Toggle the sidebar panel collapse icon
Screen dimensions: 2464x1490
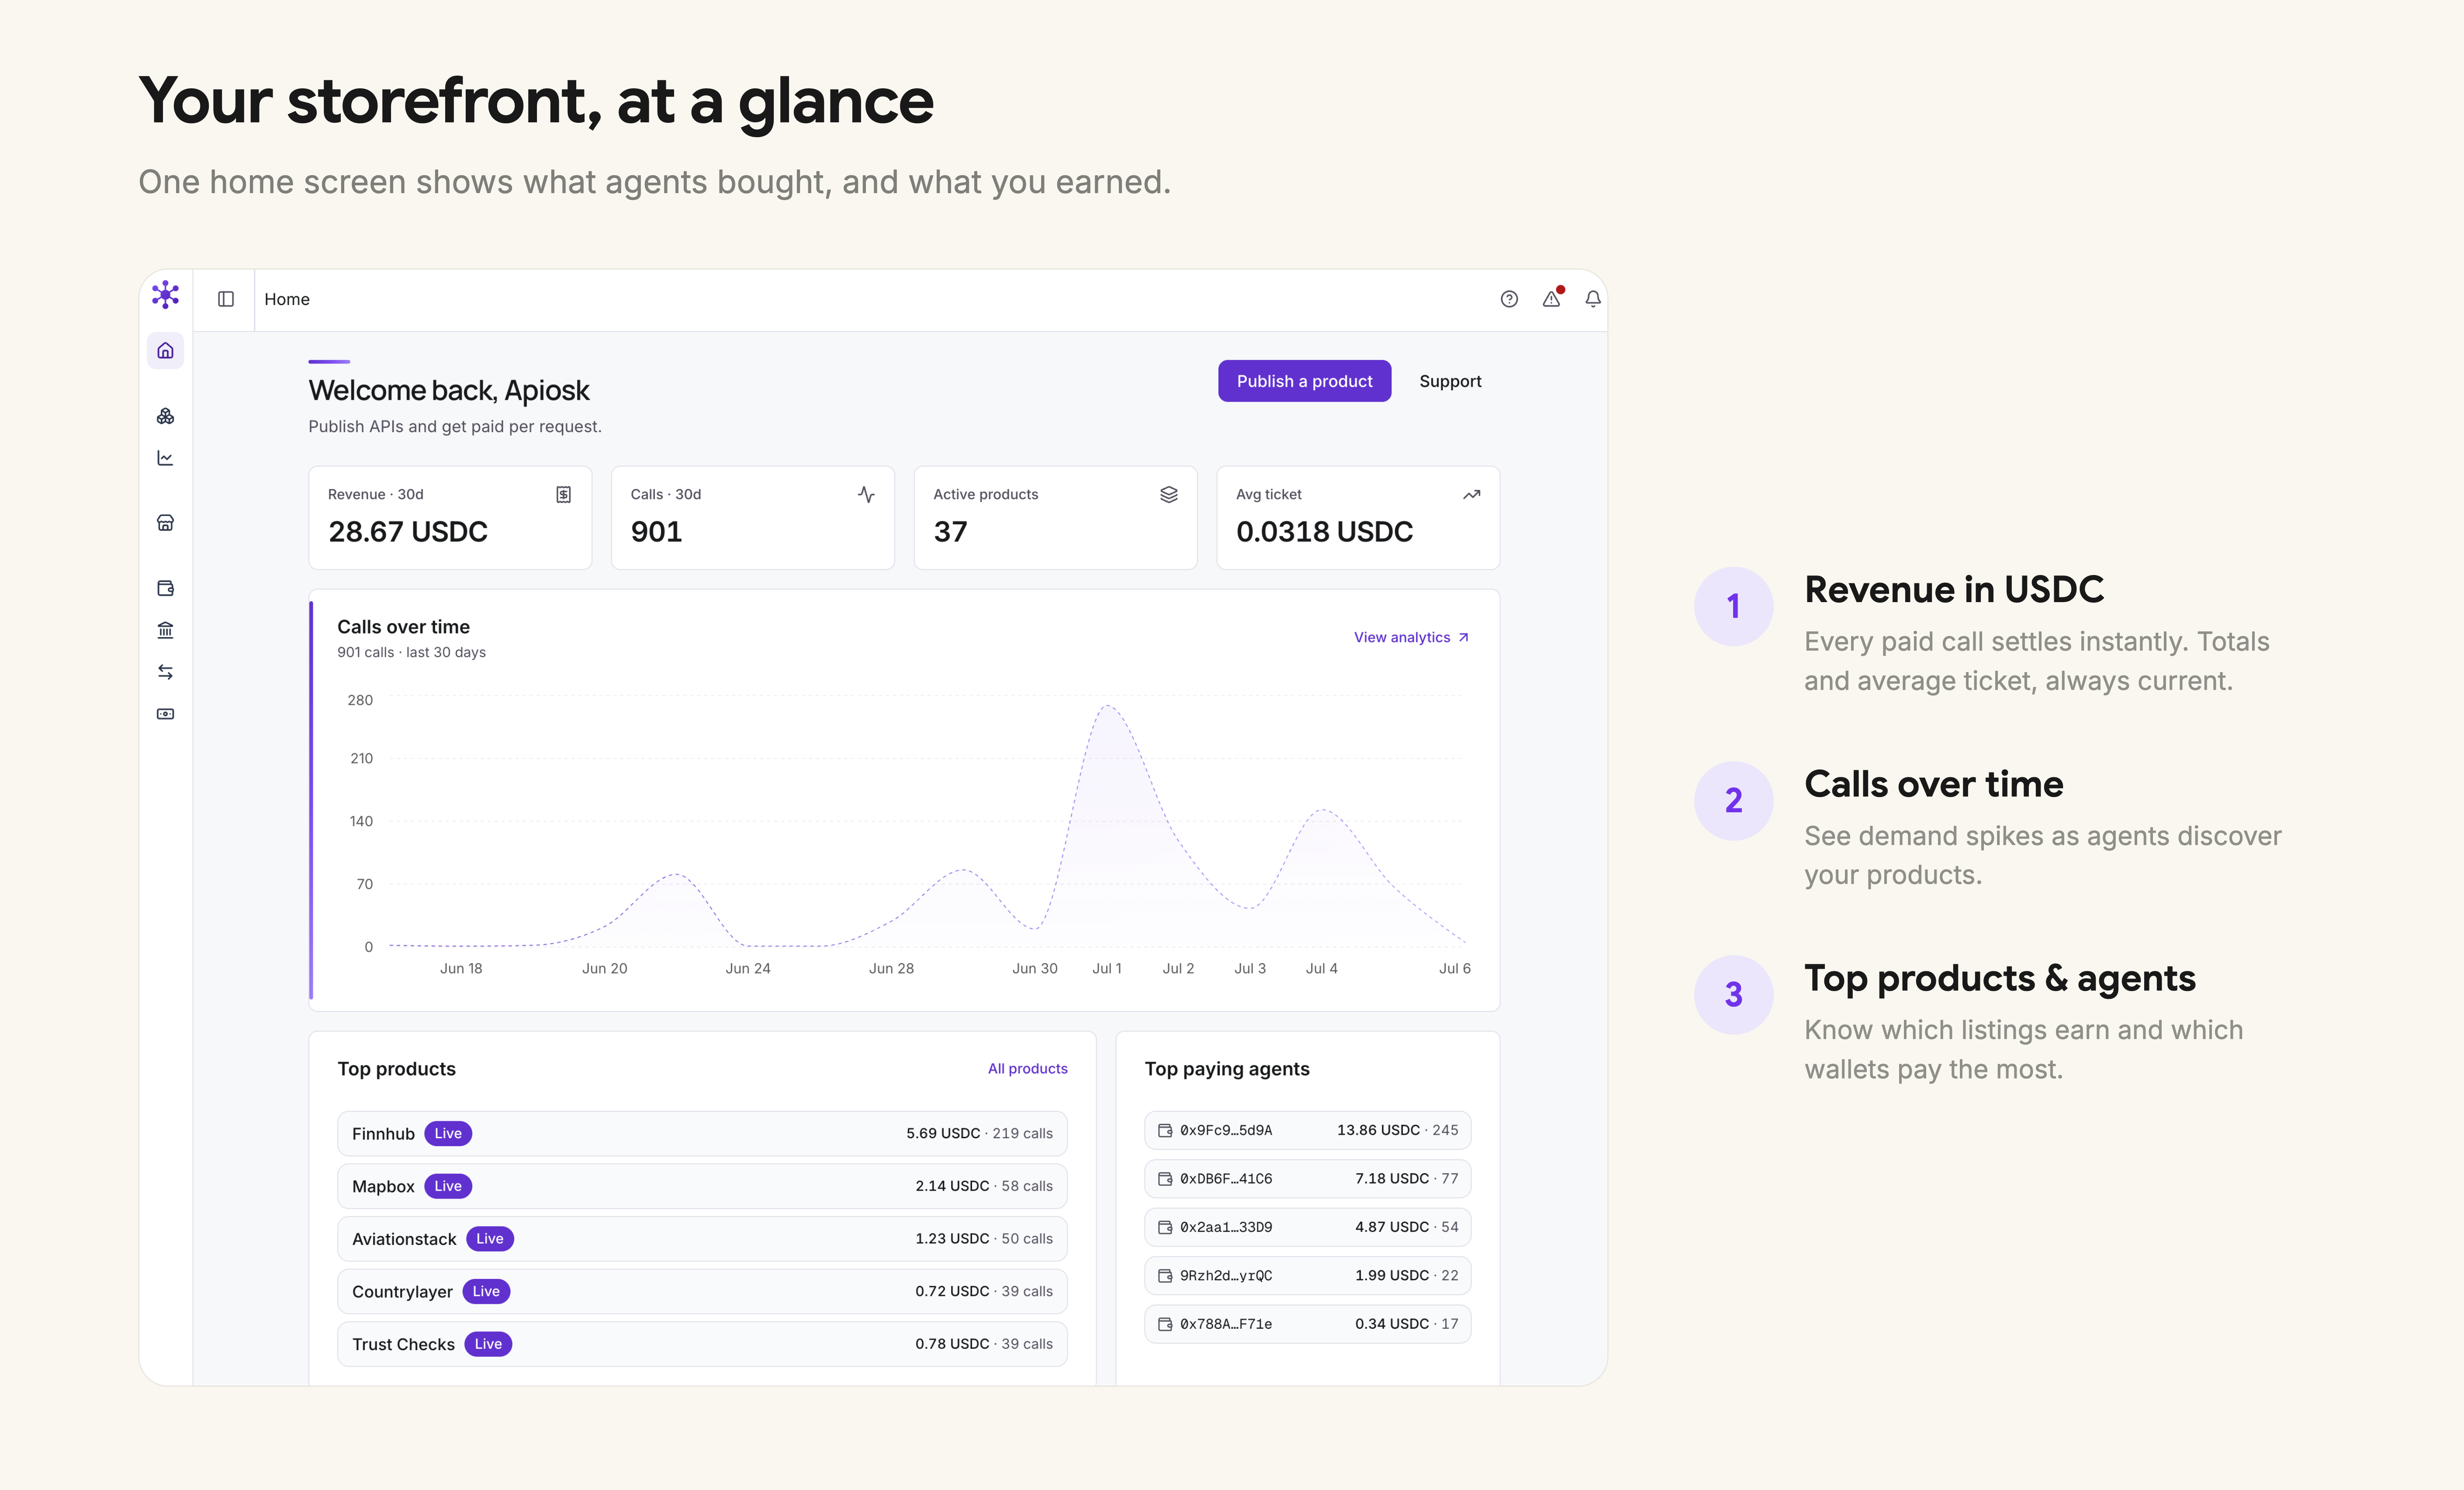pos(226,299)
